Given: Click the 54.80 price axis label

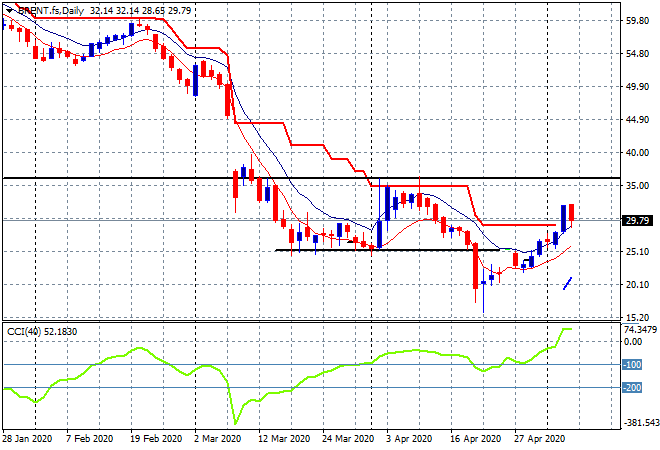Looking at the screenshot, I should [637, 53].
